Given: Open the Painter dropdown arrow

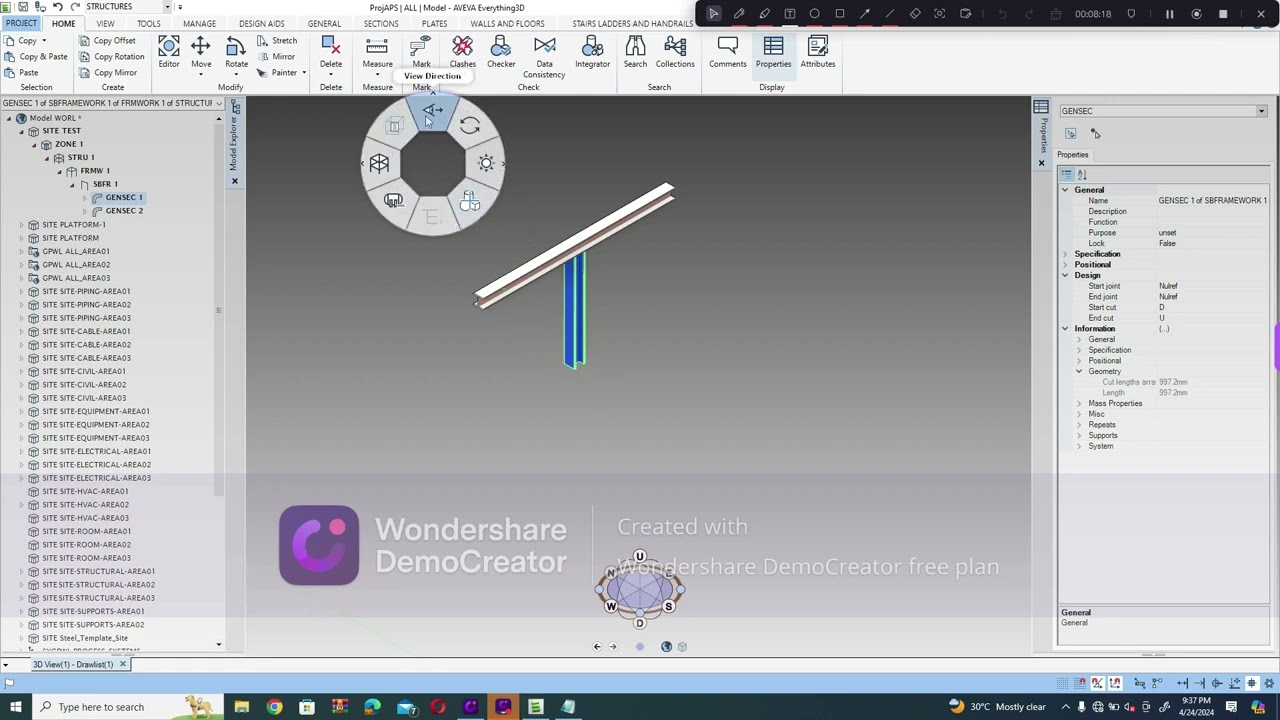Looking at the screenshot, I should tap(303, 73).
